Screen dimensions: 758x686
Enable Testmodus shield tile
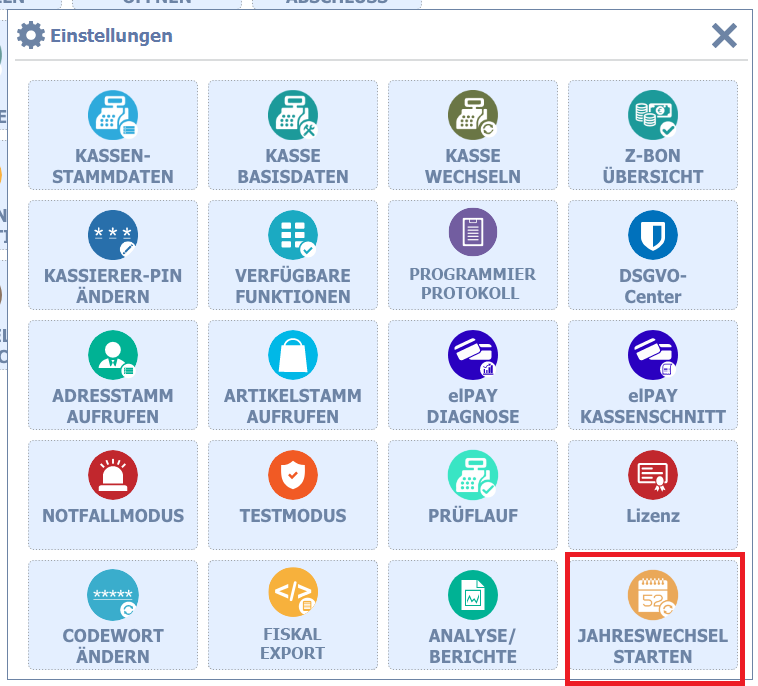292,494
